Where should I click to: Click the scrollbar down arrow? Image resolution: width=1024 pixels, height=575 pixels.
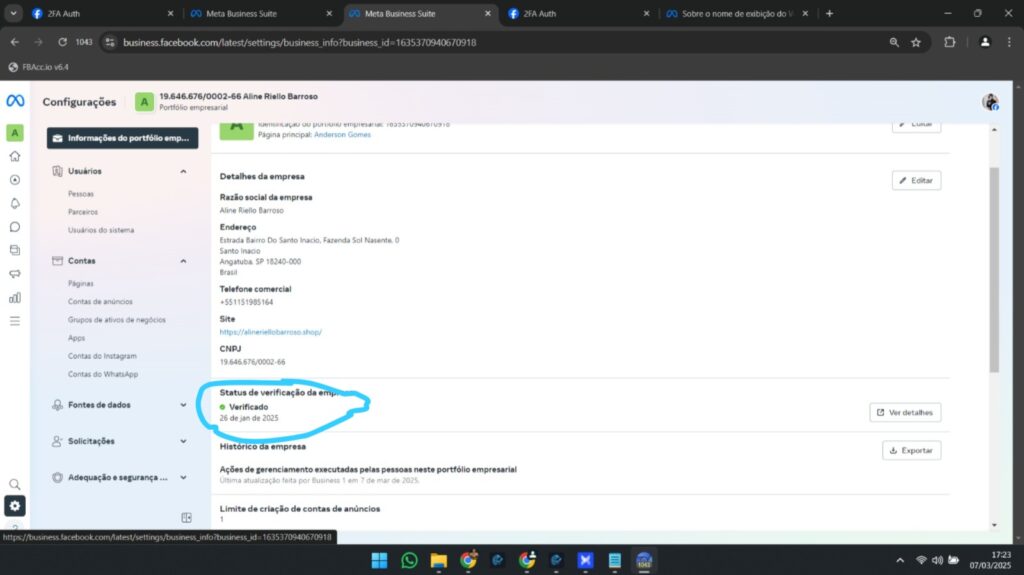click(994, 525)
